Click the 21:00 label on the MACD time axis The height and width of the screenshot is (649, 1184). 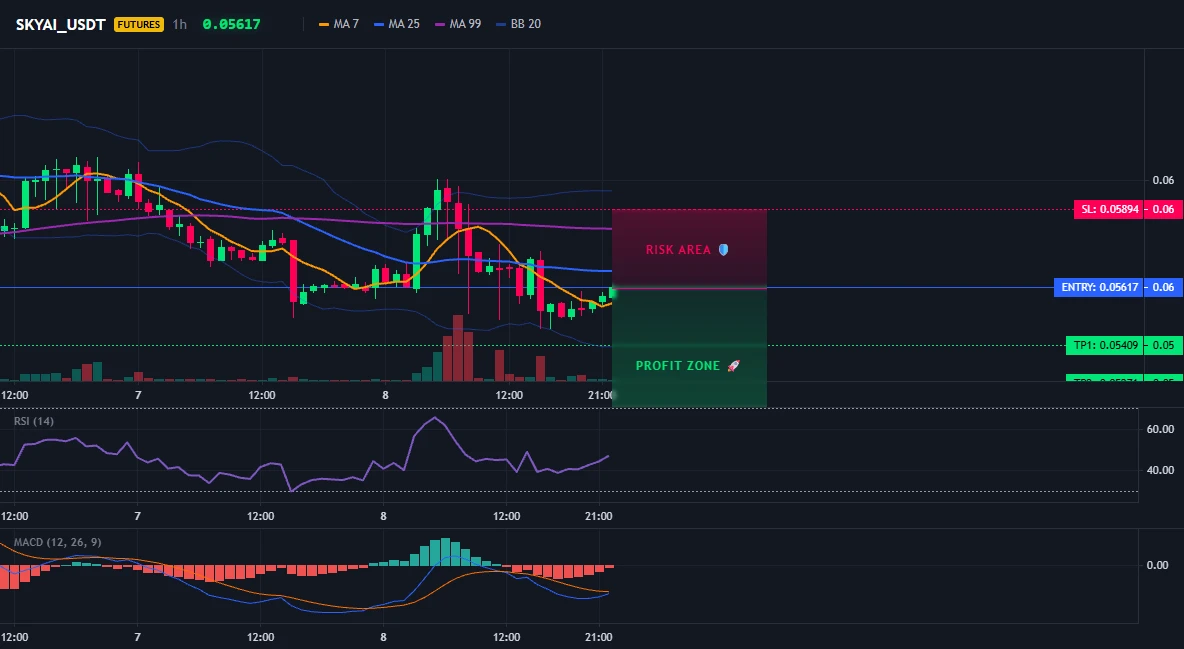[599, 637]
